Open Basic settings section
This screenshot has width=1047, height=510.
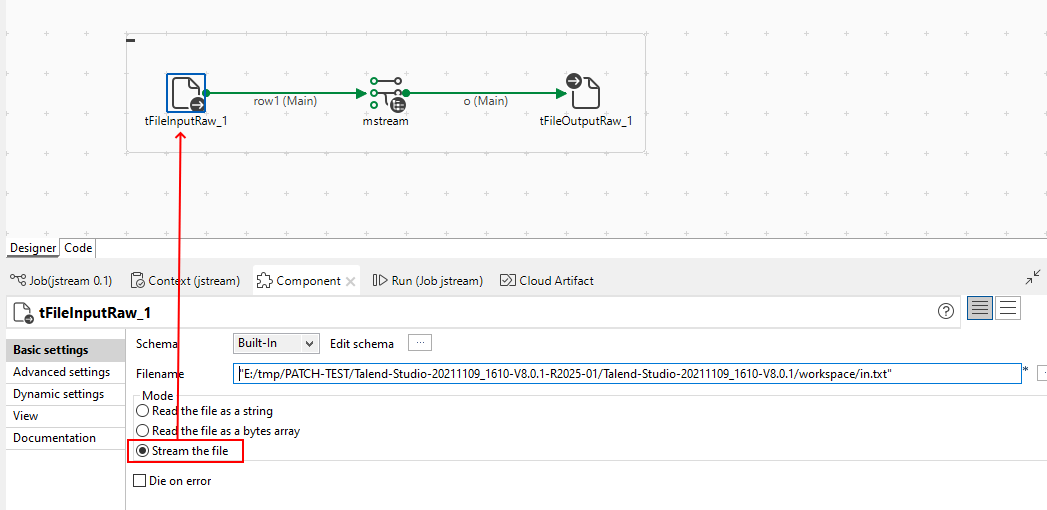pos(65,350)
